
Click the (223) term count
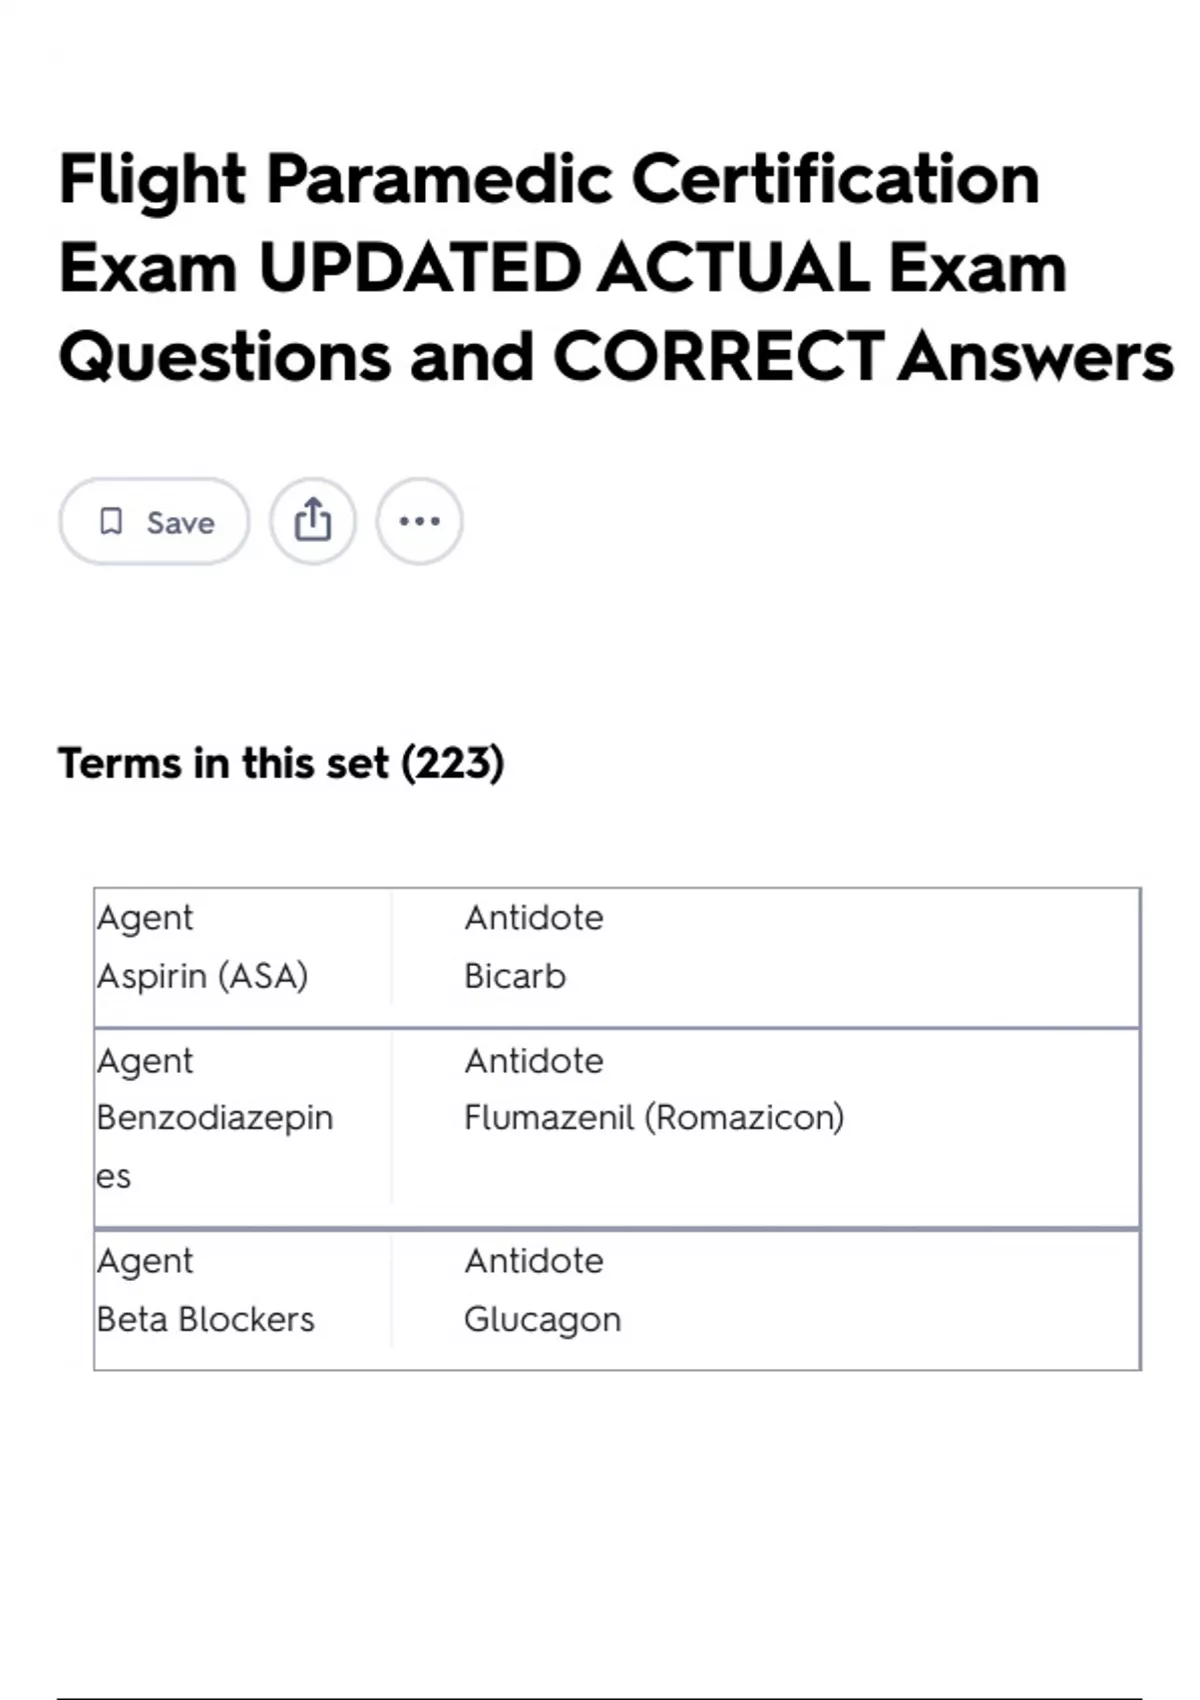point(453,763)
